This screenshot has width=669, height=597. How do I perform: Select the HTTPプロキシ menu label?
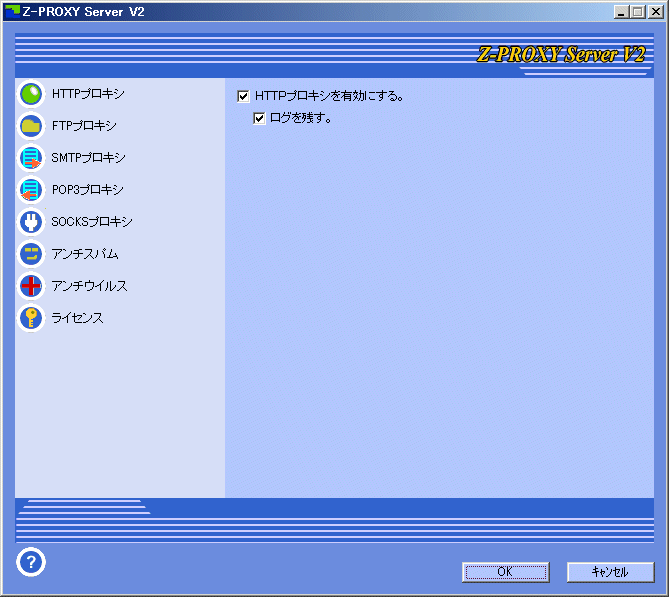[88, 94]
